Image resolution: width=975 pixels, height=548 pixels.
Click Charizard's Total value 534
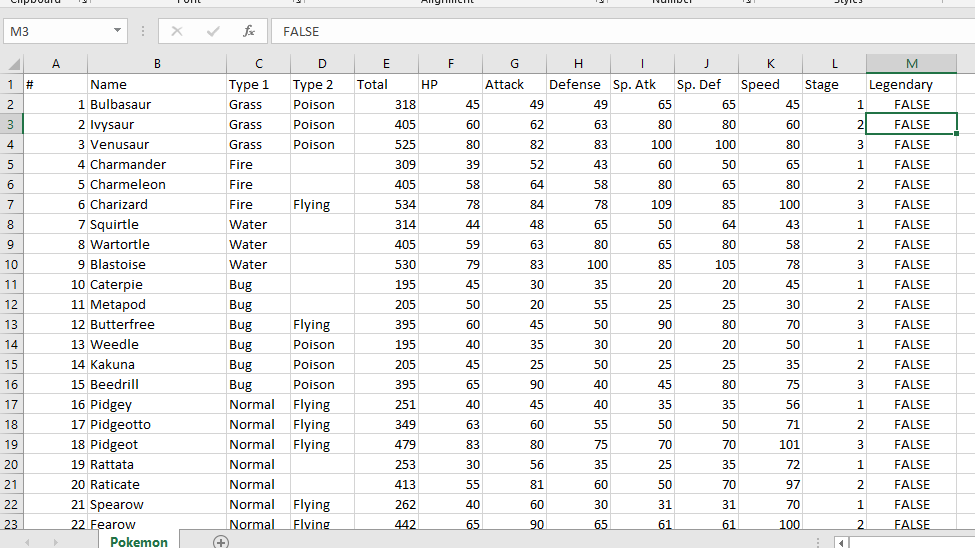[x=386, y=204]
